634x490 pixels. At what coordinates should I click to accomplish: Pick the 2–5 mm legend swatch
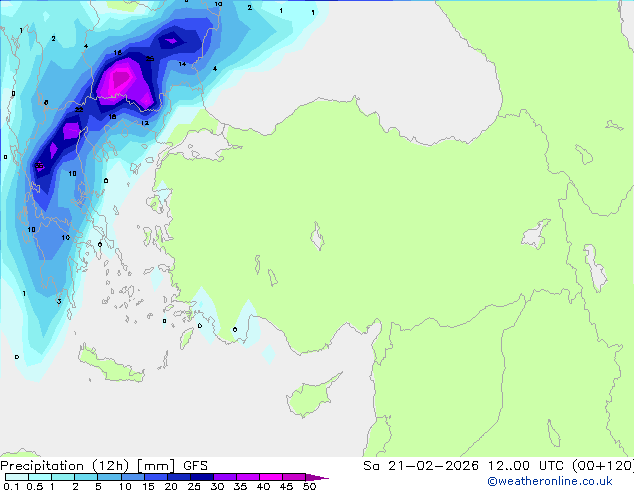86,477
